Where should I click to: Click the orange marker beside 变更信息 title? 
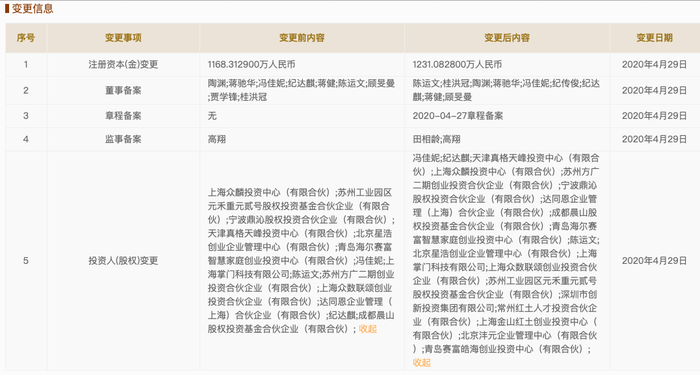click(7, 8)
